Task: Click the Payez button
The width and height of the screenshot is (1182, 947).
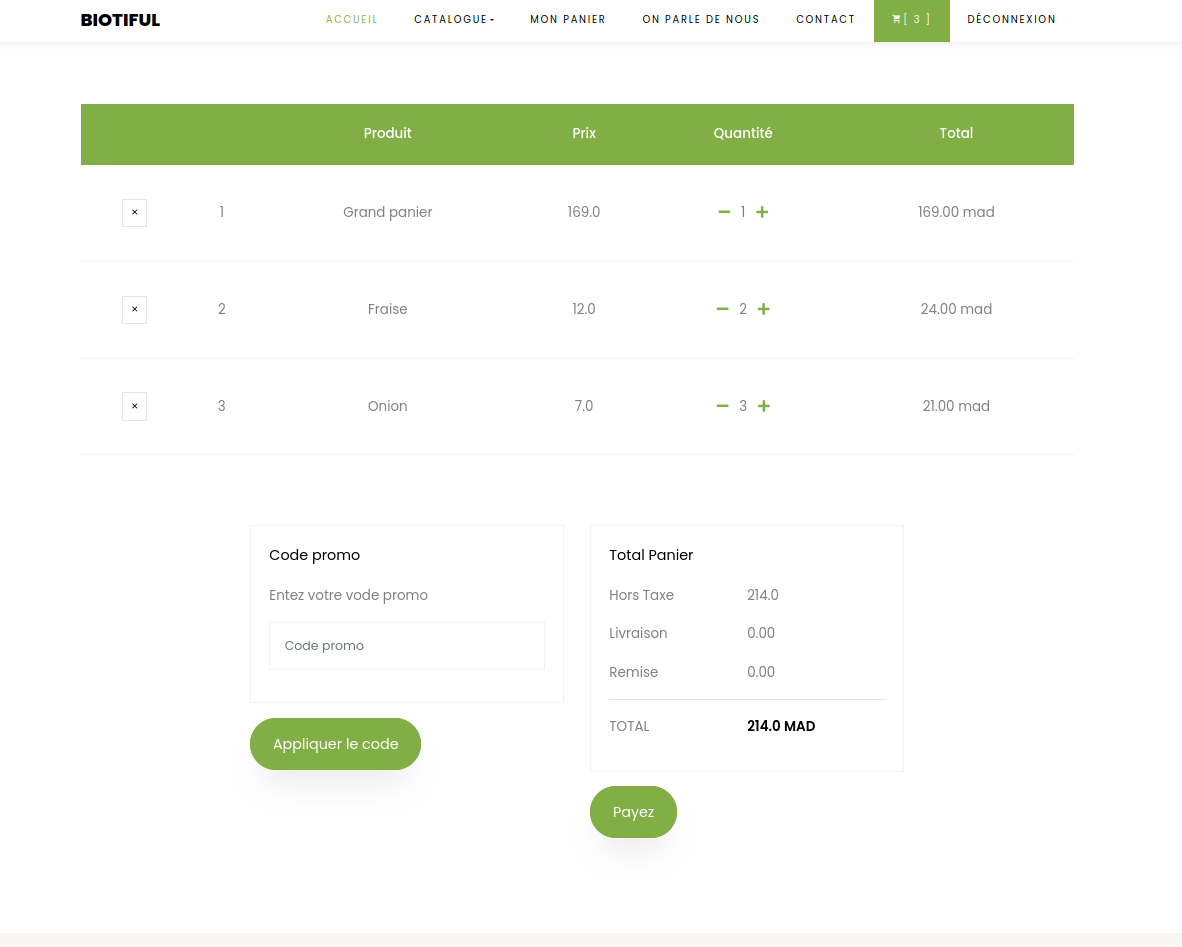Action: [x=633, y=812]
